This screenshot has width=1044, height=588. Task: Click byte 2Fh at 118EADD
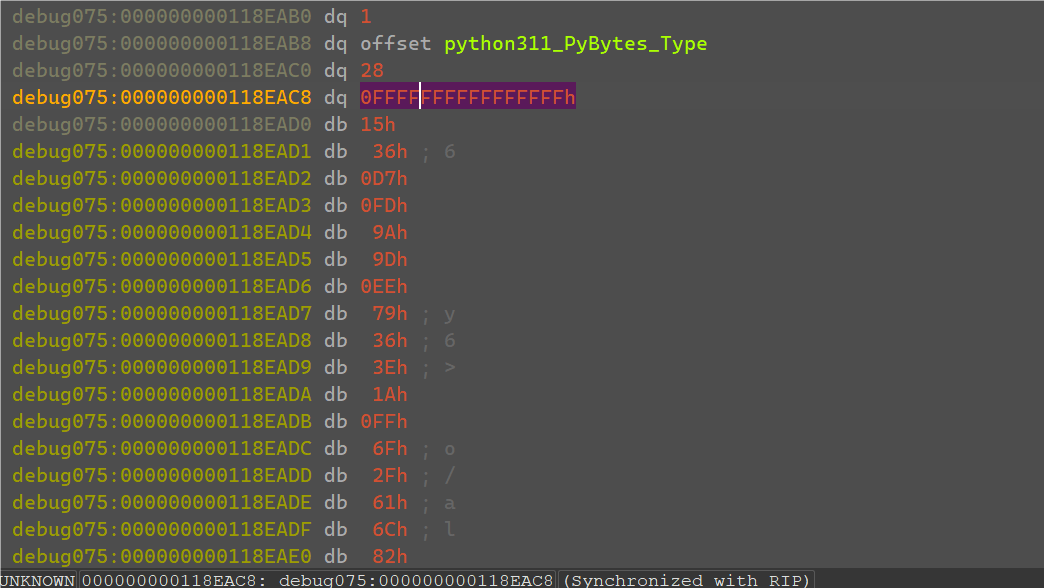[x=390, y=475]
